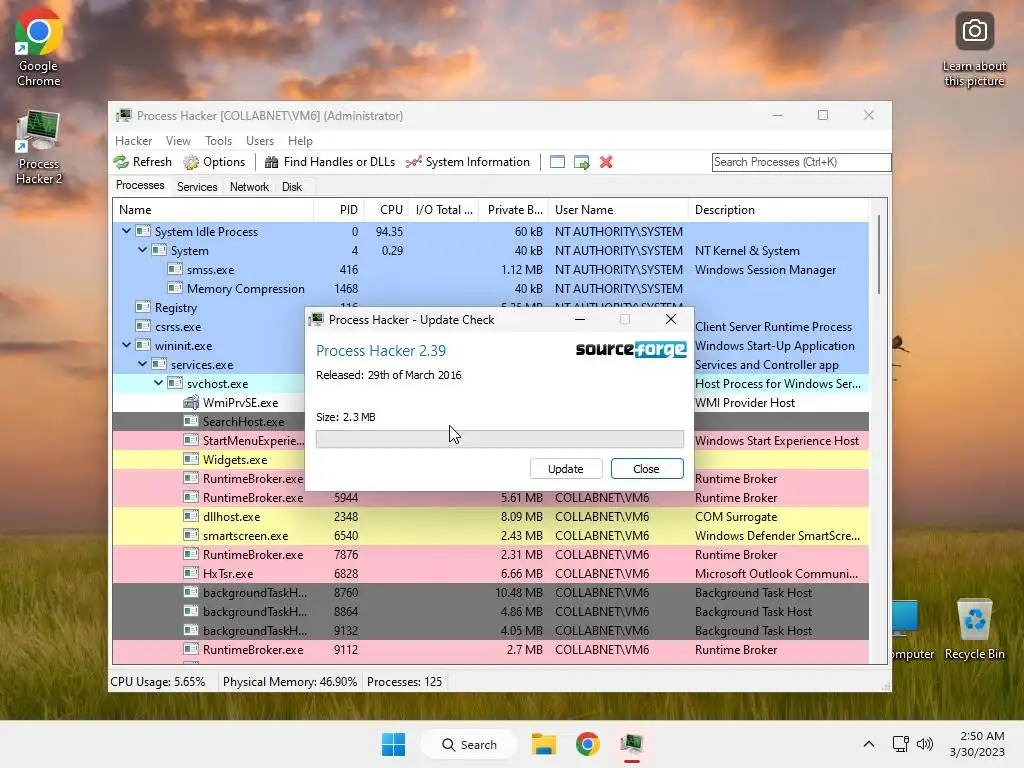Click the smss.exe process icon
The image size is (1024, 768).
click(x=175, y=269)
